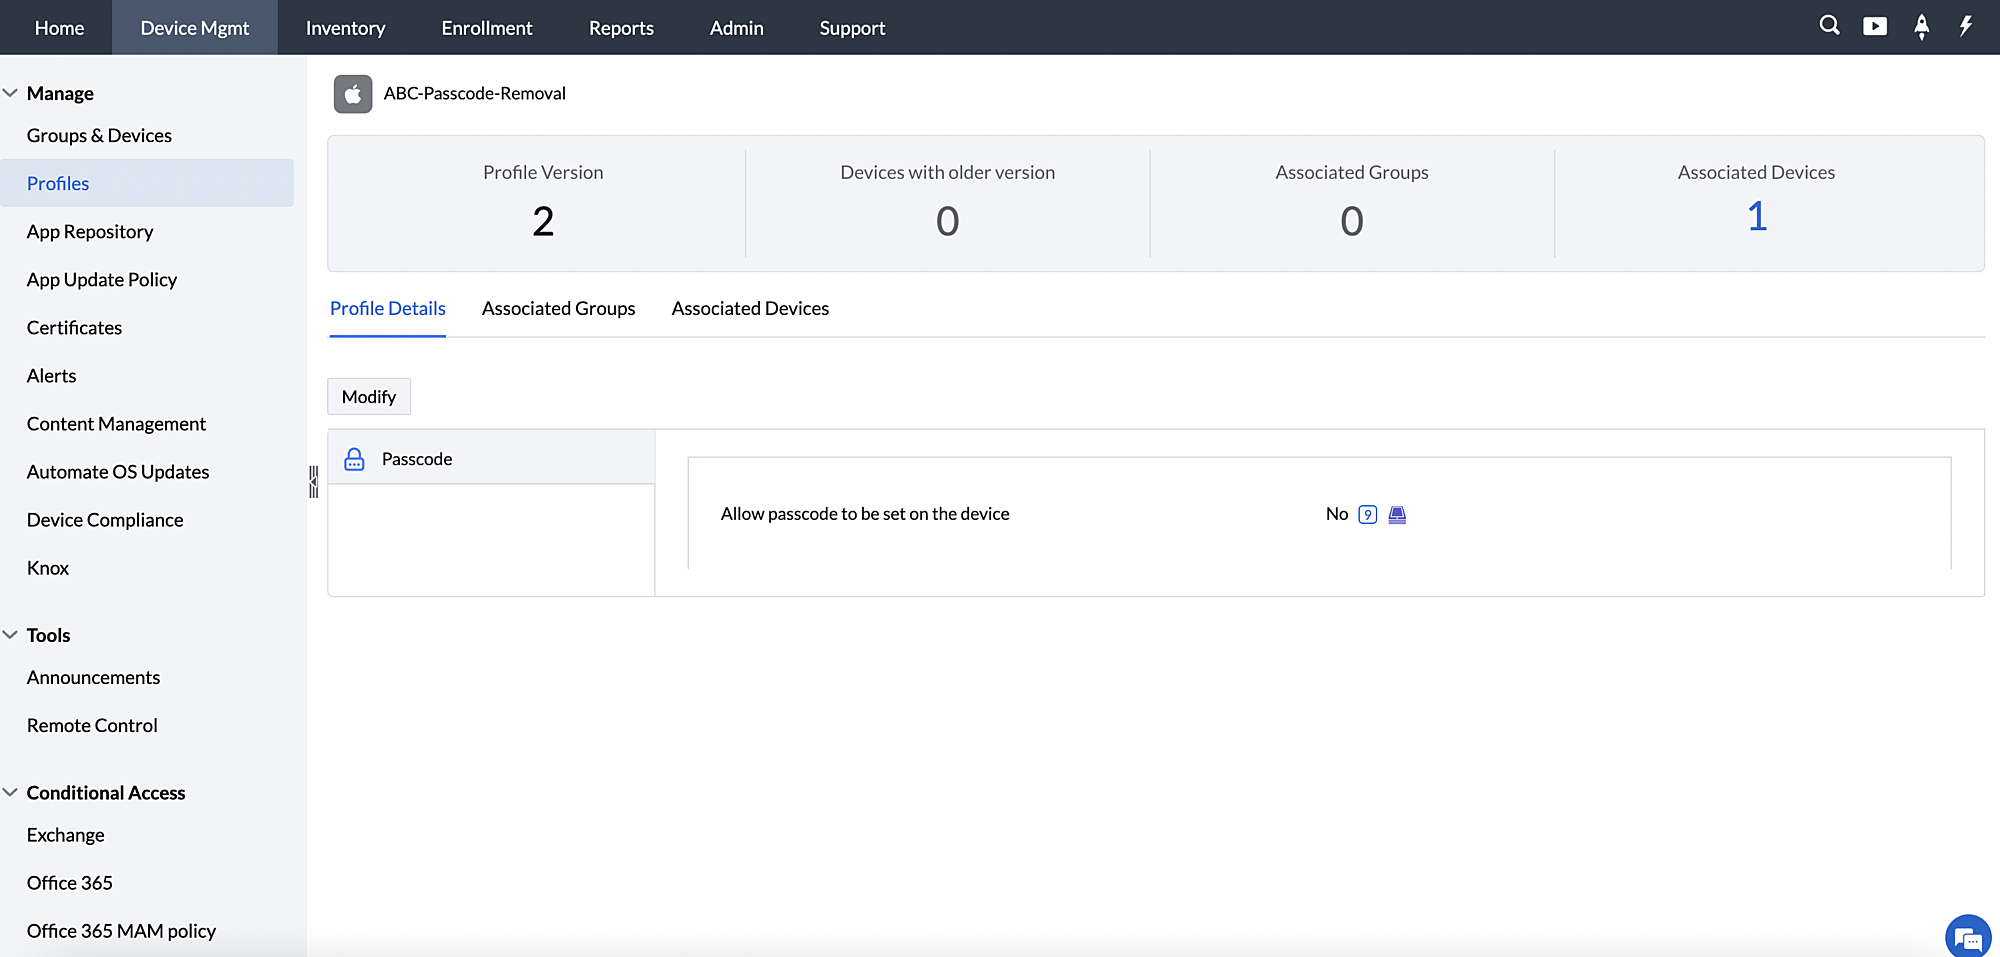Switch to the Associated Devices tab
This screenshot has width=2000, height=957.
coord(750,308)
